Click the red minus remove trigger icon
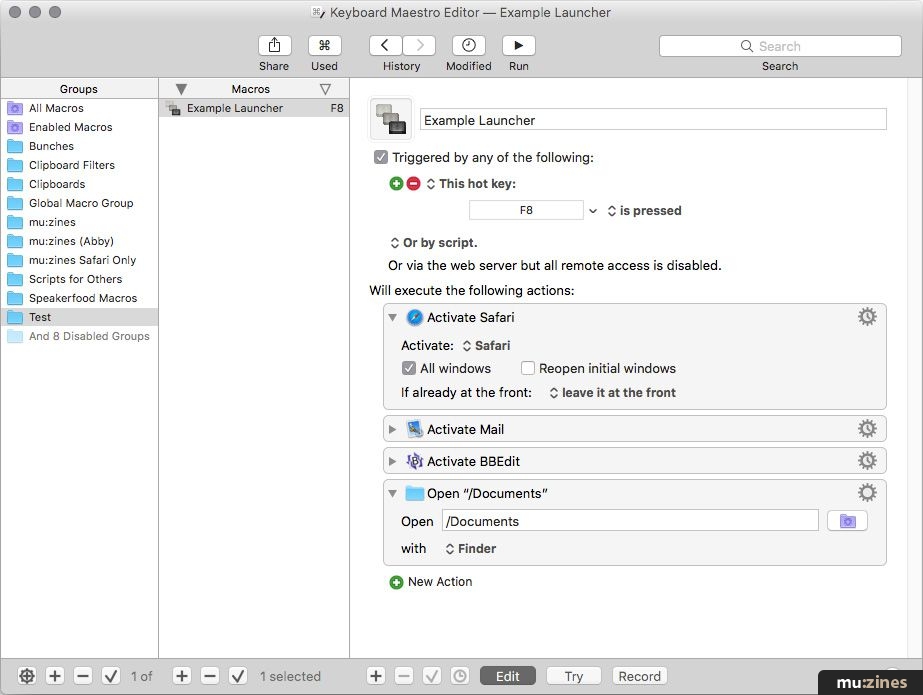The image size is (923, 695). (413, 184)
